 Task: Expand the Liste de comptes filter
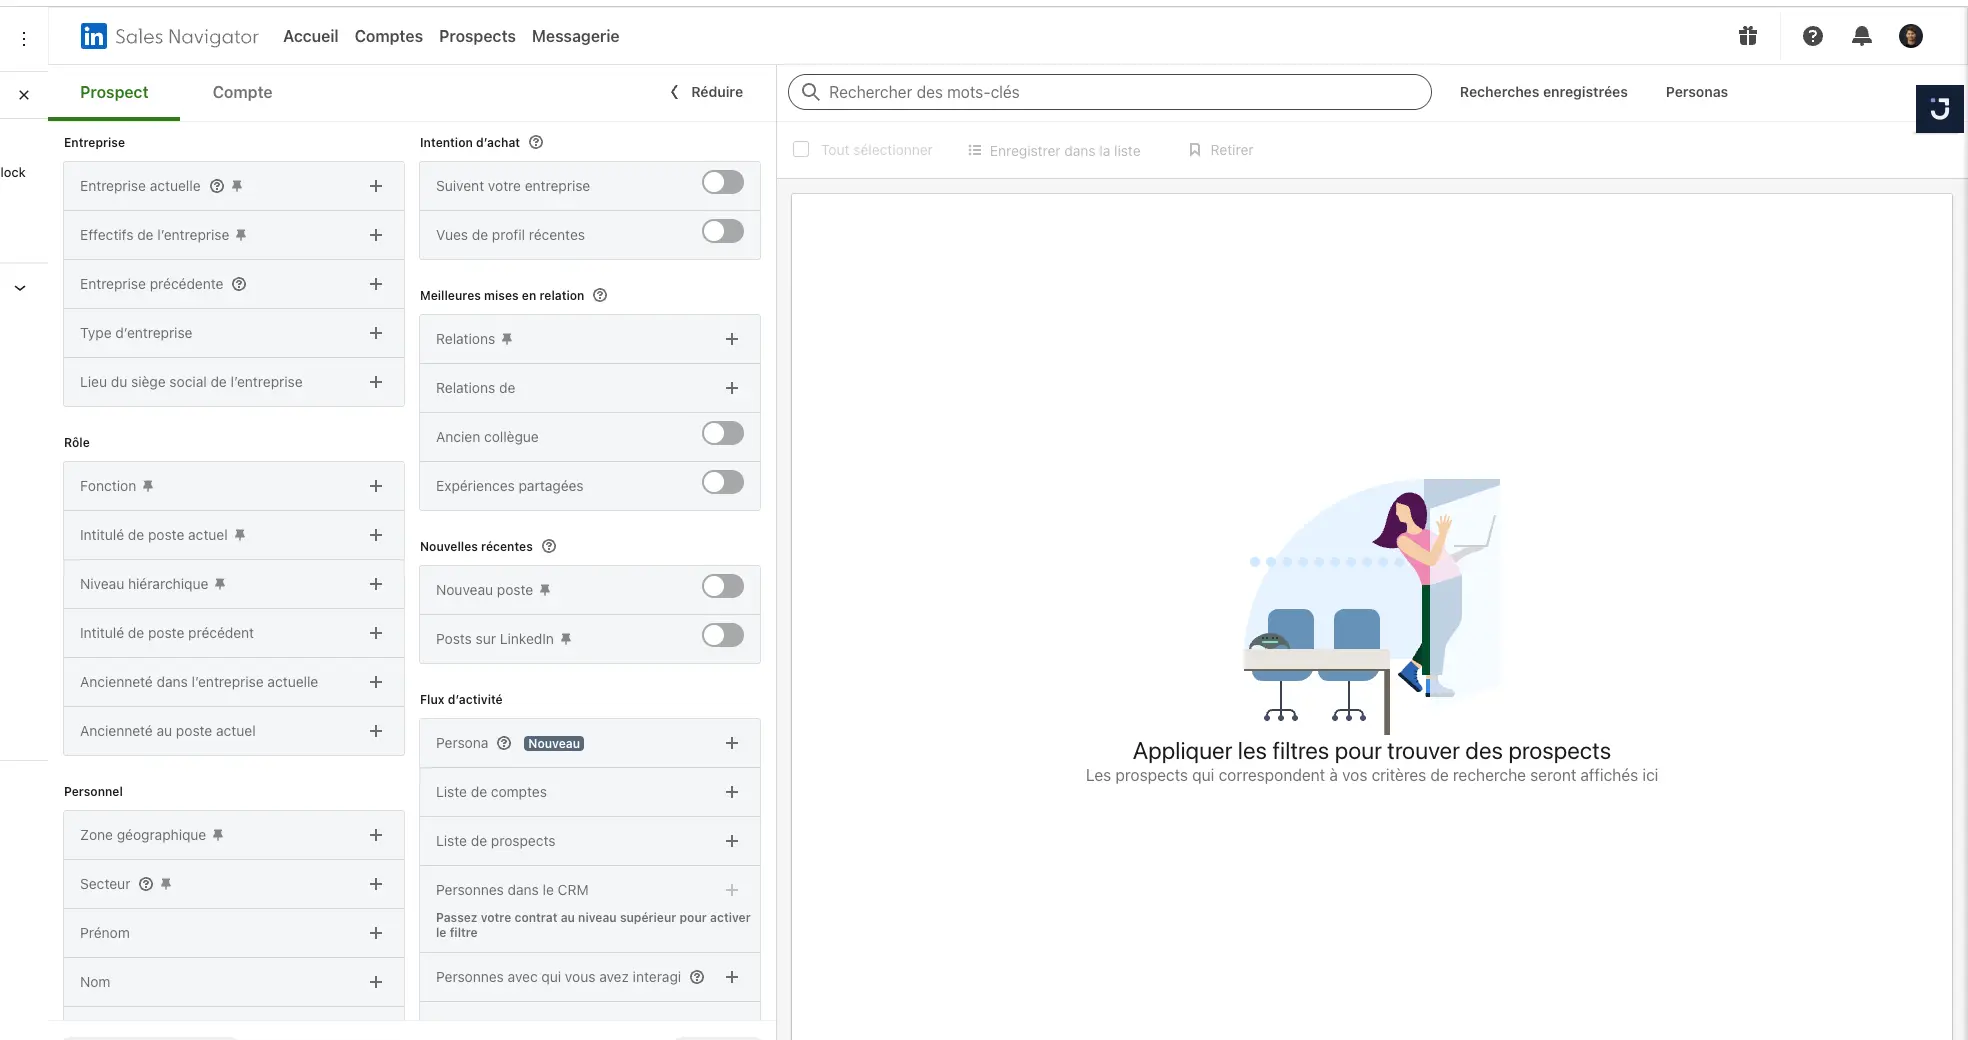click(x=731, y=793)
